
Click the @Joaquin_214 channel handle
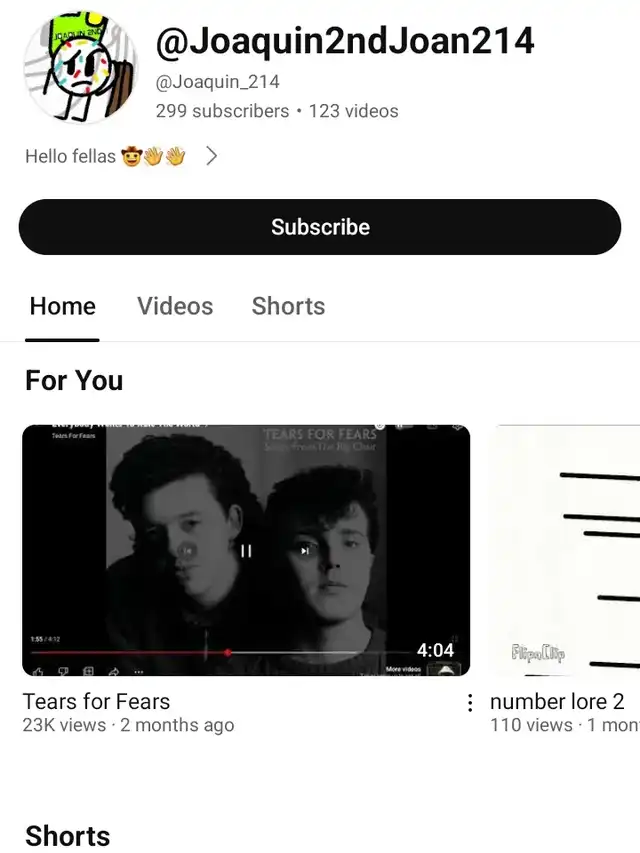[218, 82]
